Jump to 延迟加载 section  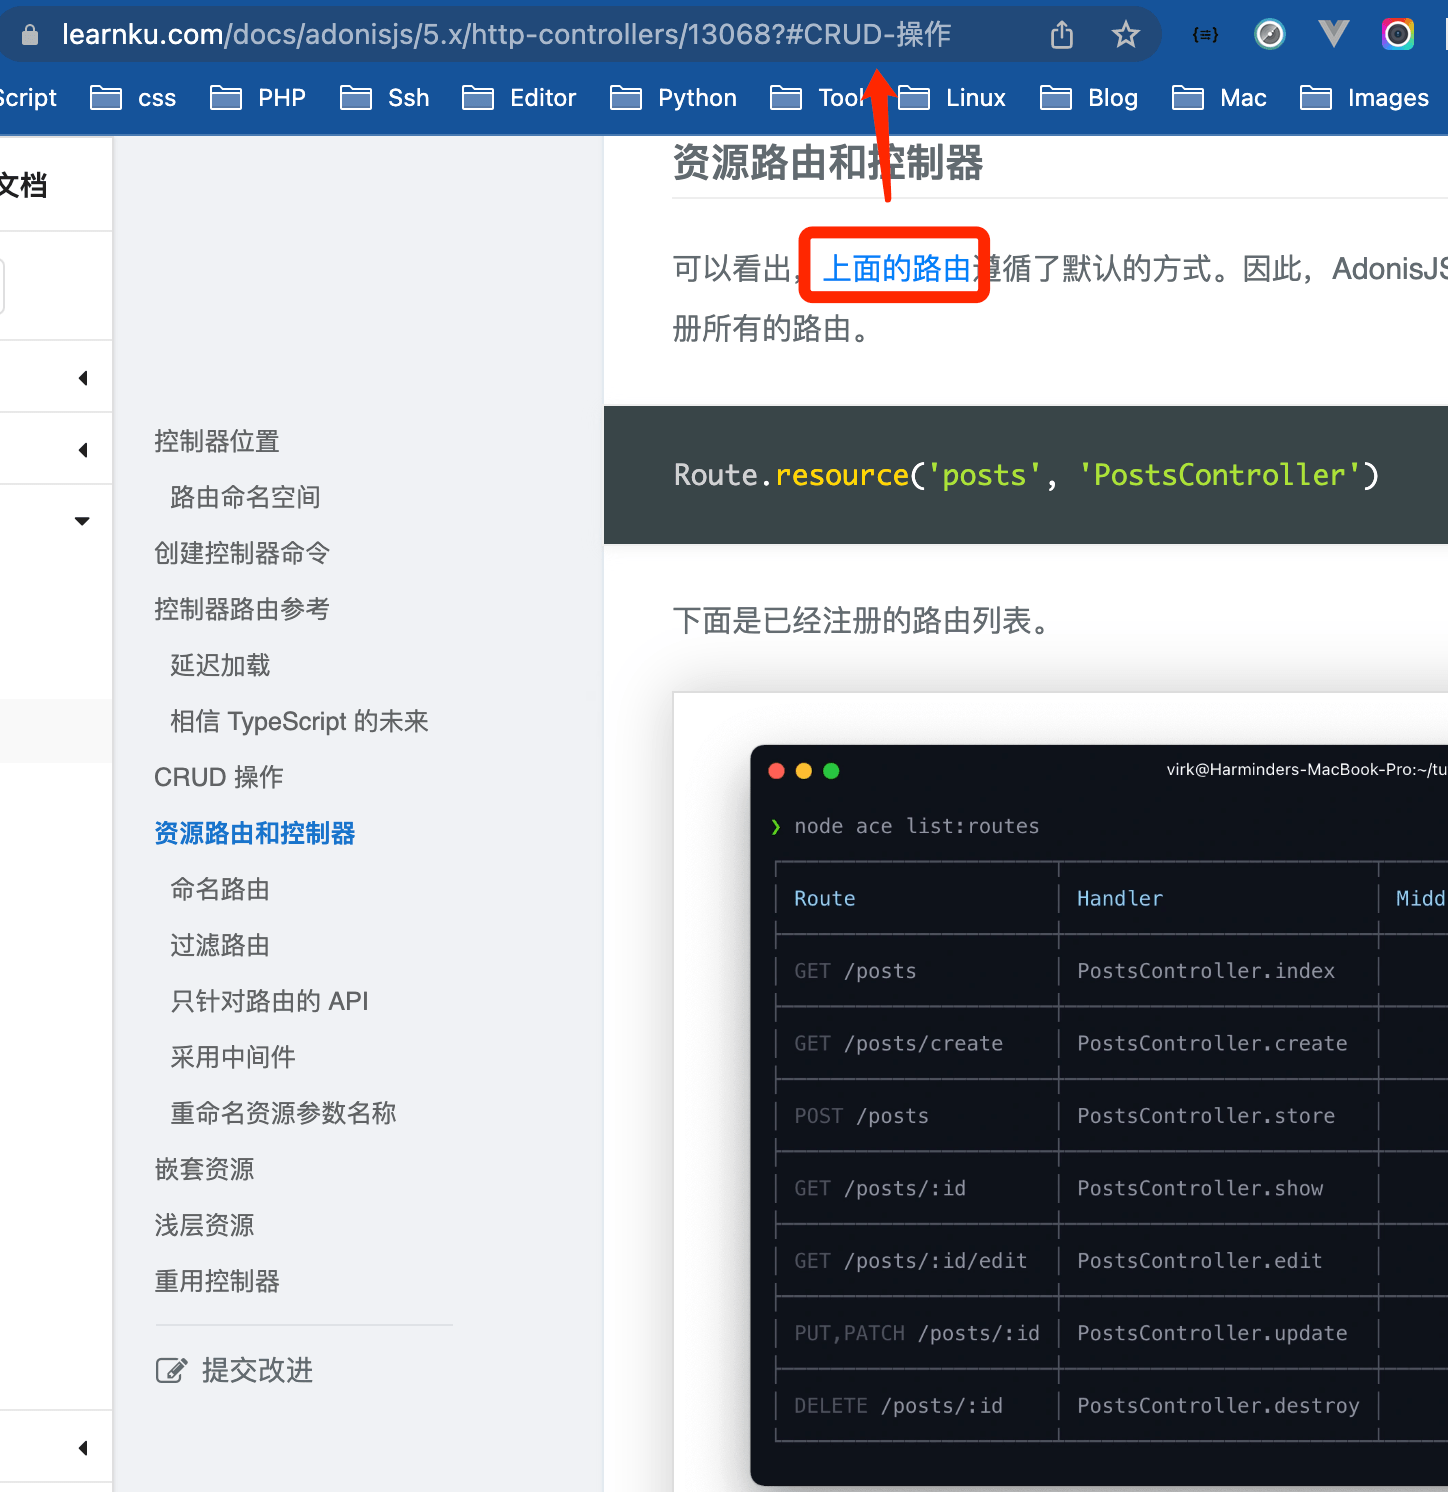220,665
